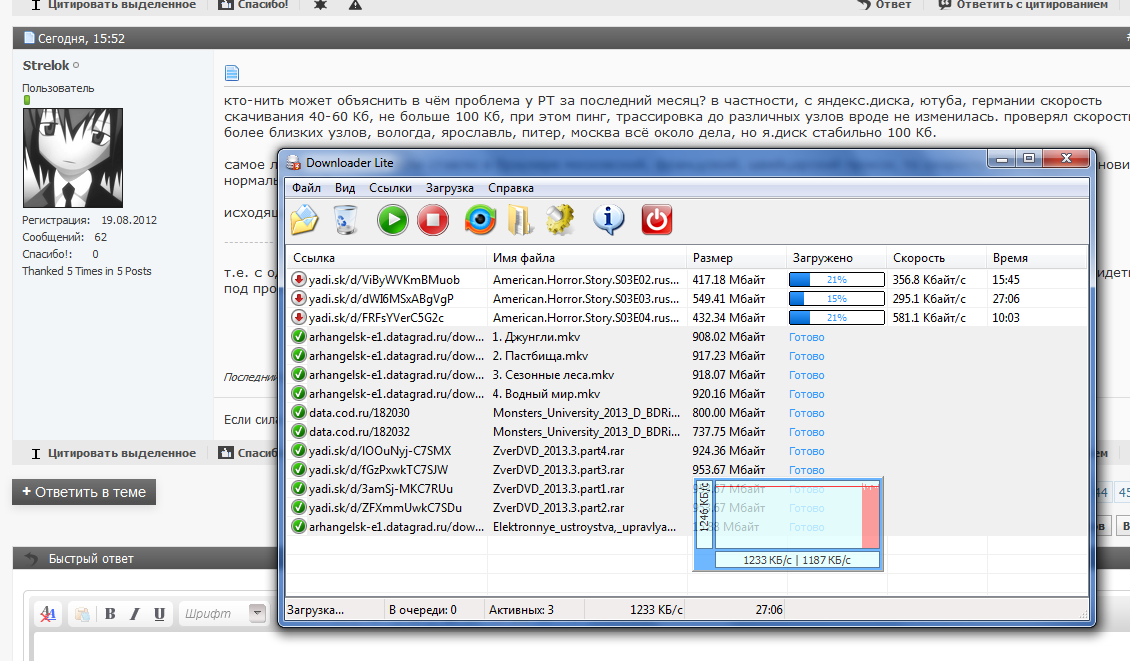Sort by the Размер column header

[x=737, y=257]
